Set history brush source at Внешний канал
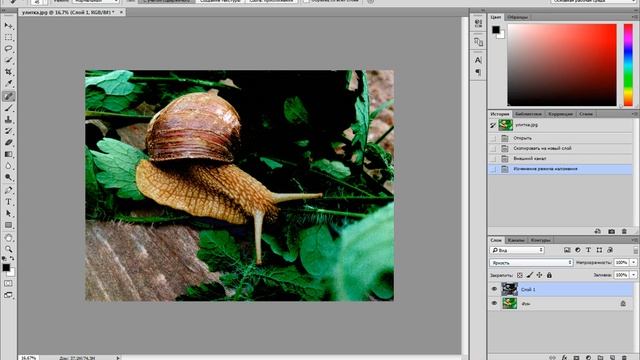Image resolution: width=640 pixels, height=360 pixels. [x=493, y=158]
